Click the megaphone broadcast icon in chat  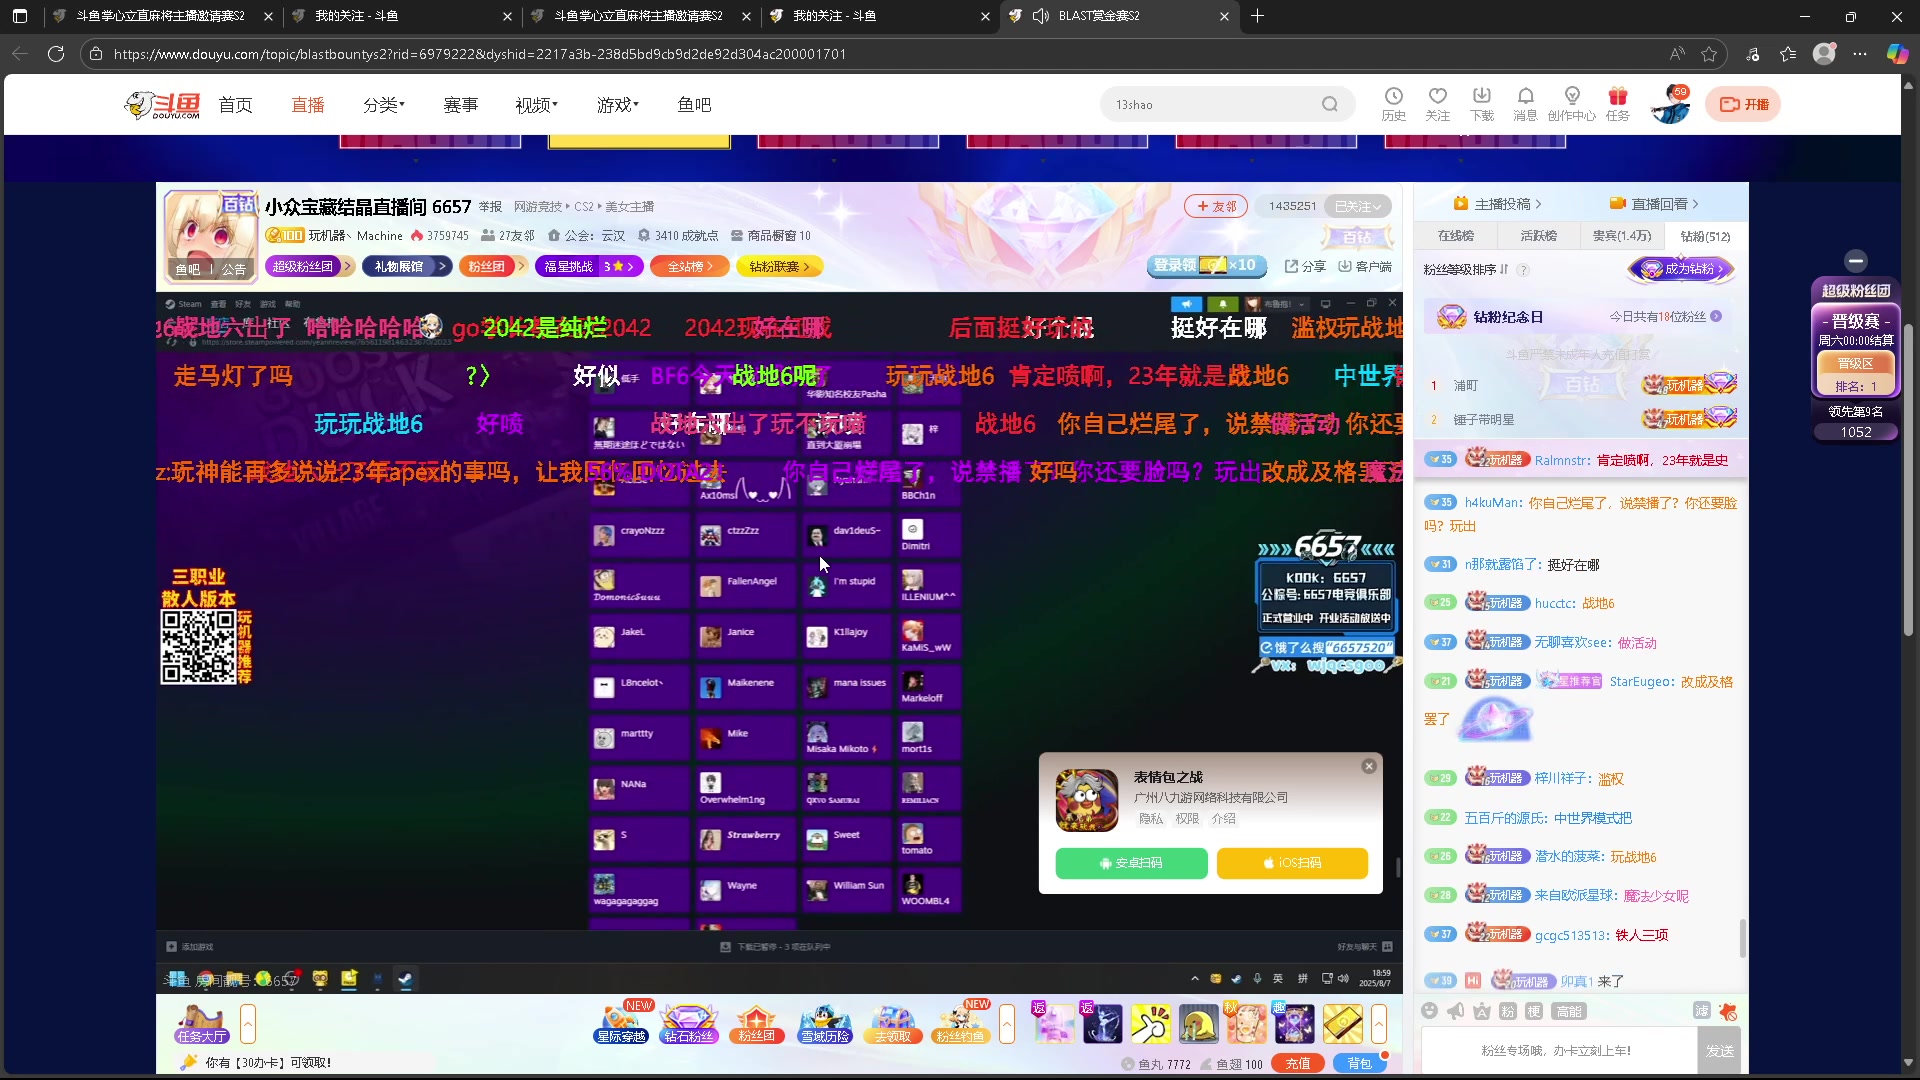click(1456, 1011)
